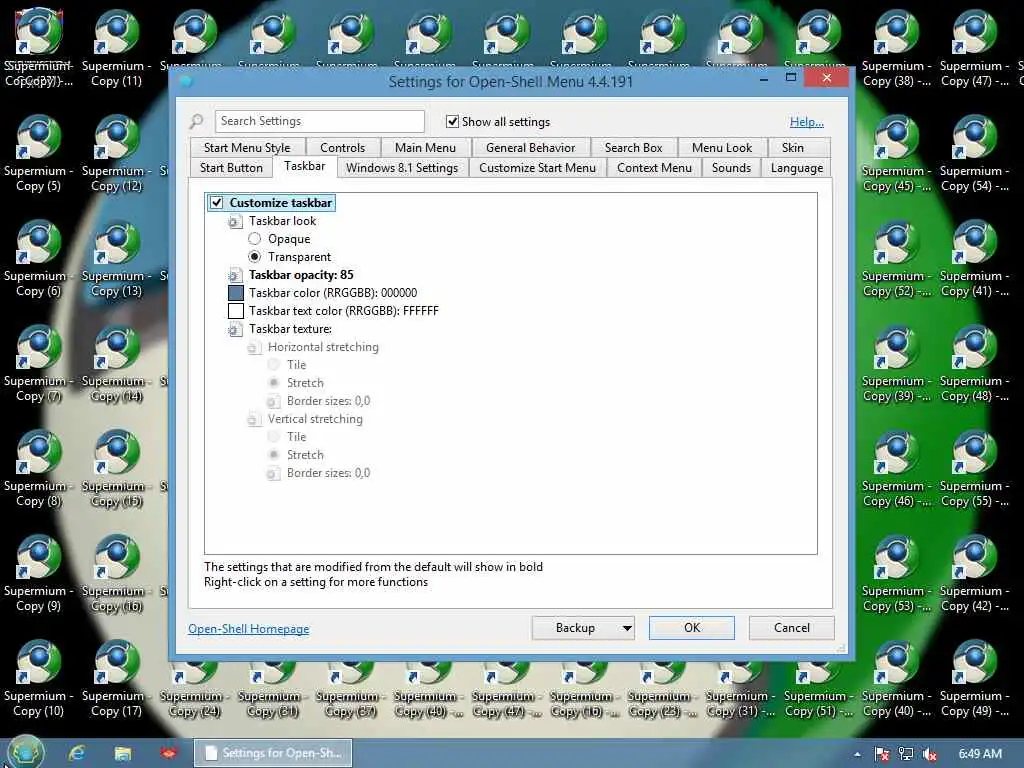The width and height of the screenshot is (1024, 768).
Task: Open the Customize Start Menu tab
Action: click(x=537, y=168)
